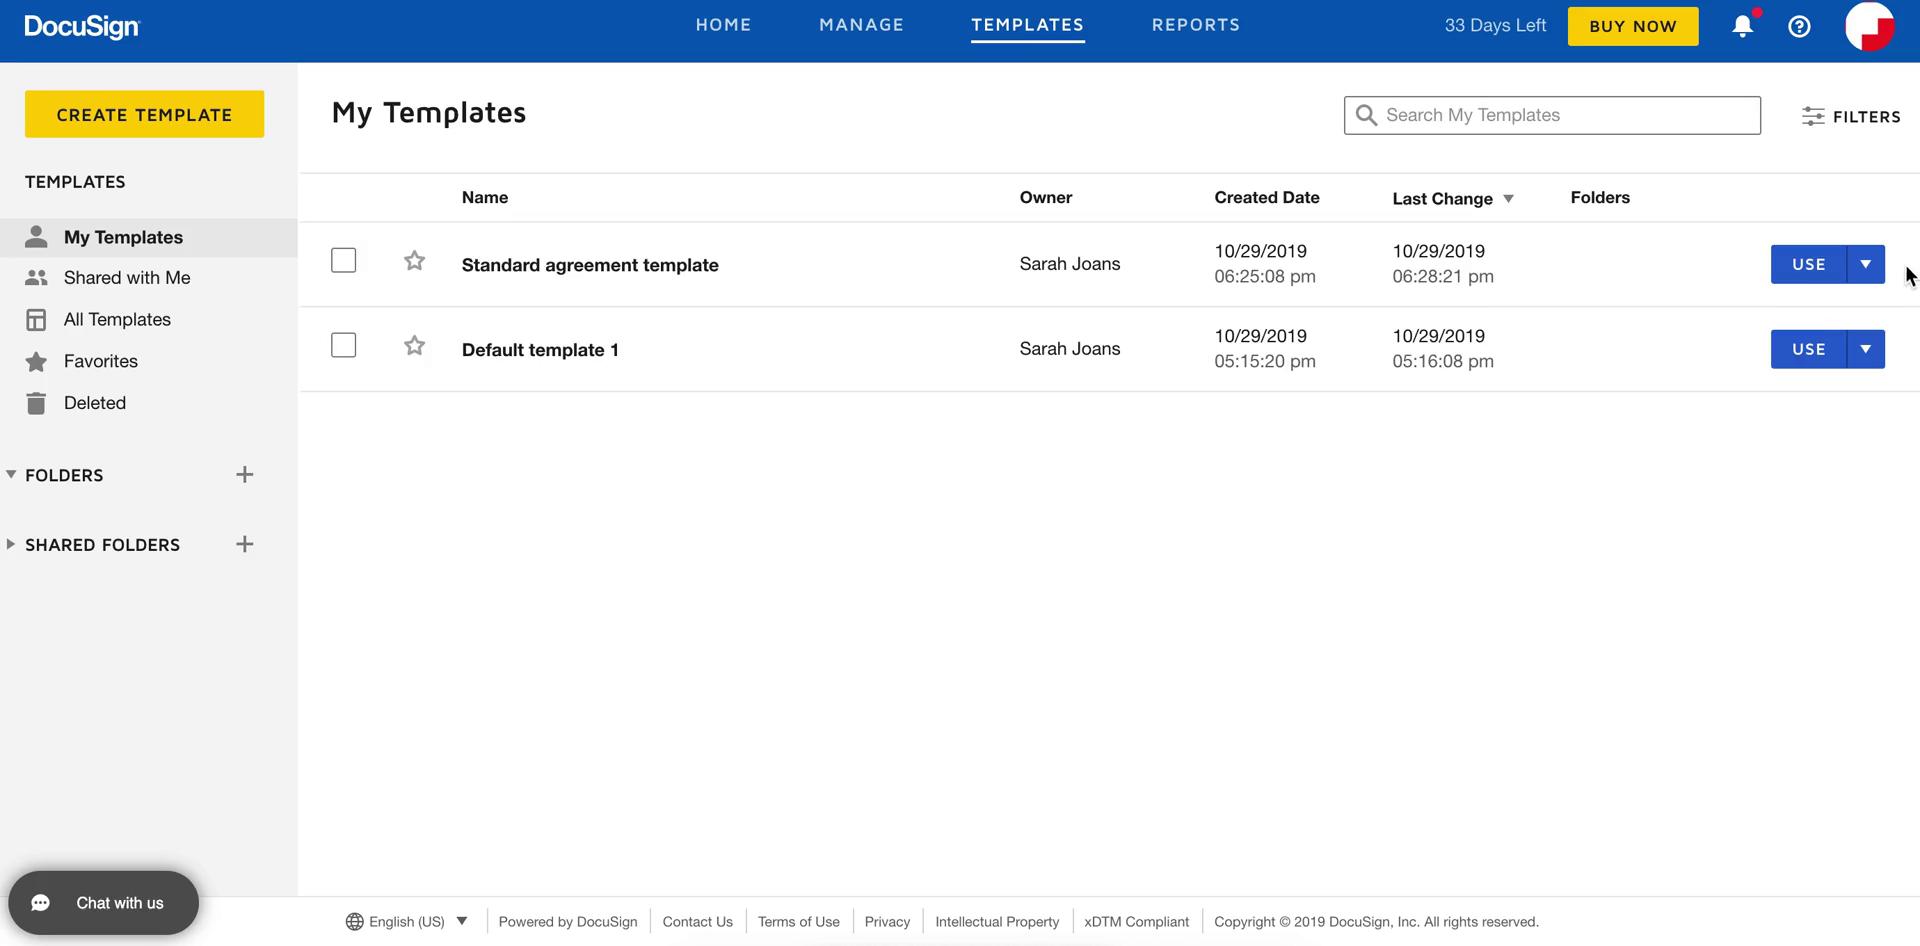Open Chat with us widget

[x=103, y=903]
